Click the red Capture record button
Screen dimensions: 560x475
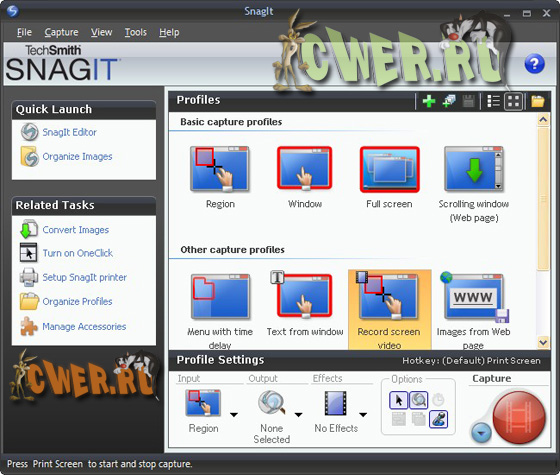point(519,417)
